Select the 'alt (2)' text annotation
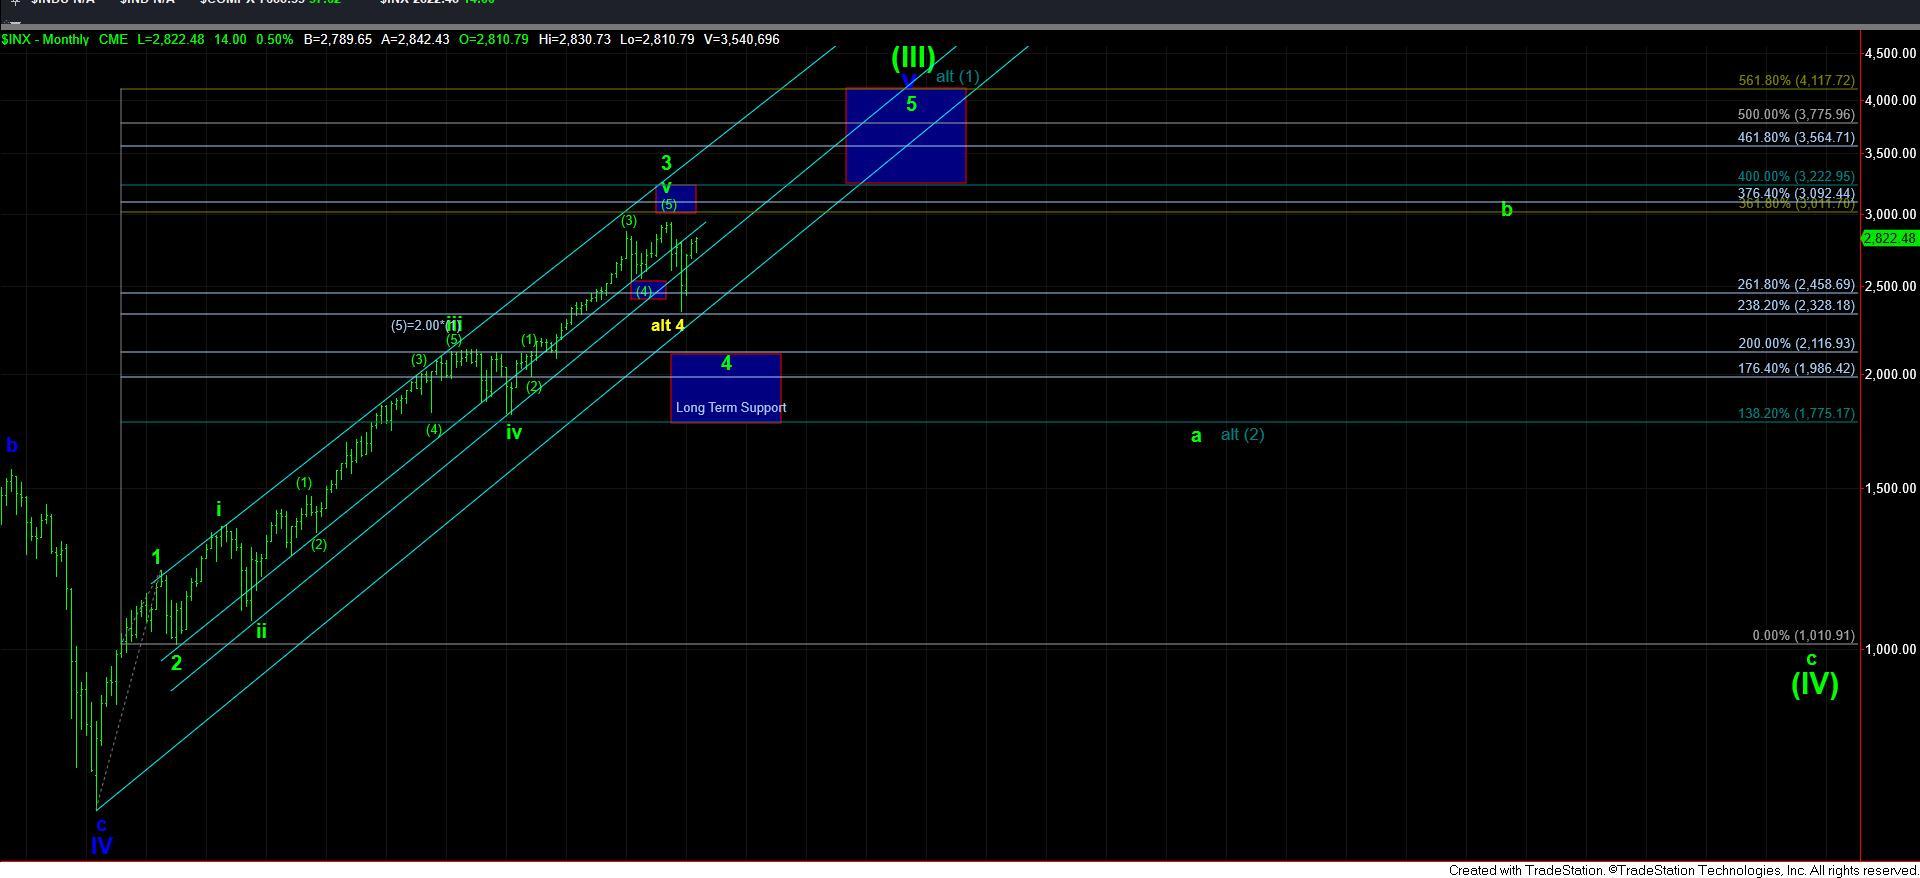This screenshot has height=878, width=1920. 1242,434
